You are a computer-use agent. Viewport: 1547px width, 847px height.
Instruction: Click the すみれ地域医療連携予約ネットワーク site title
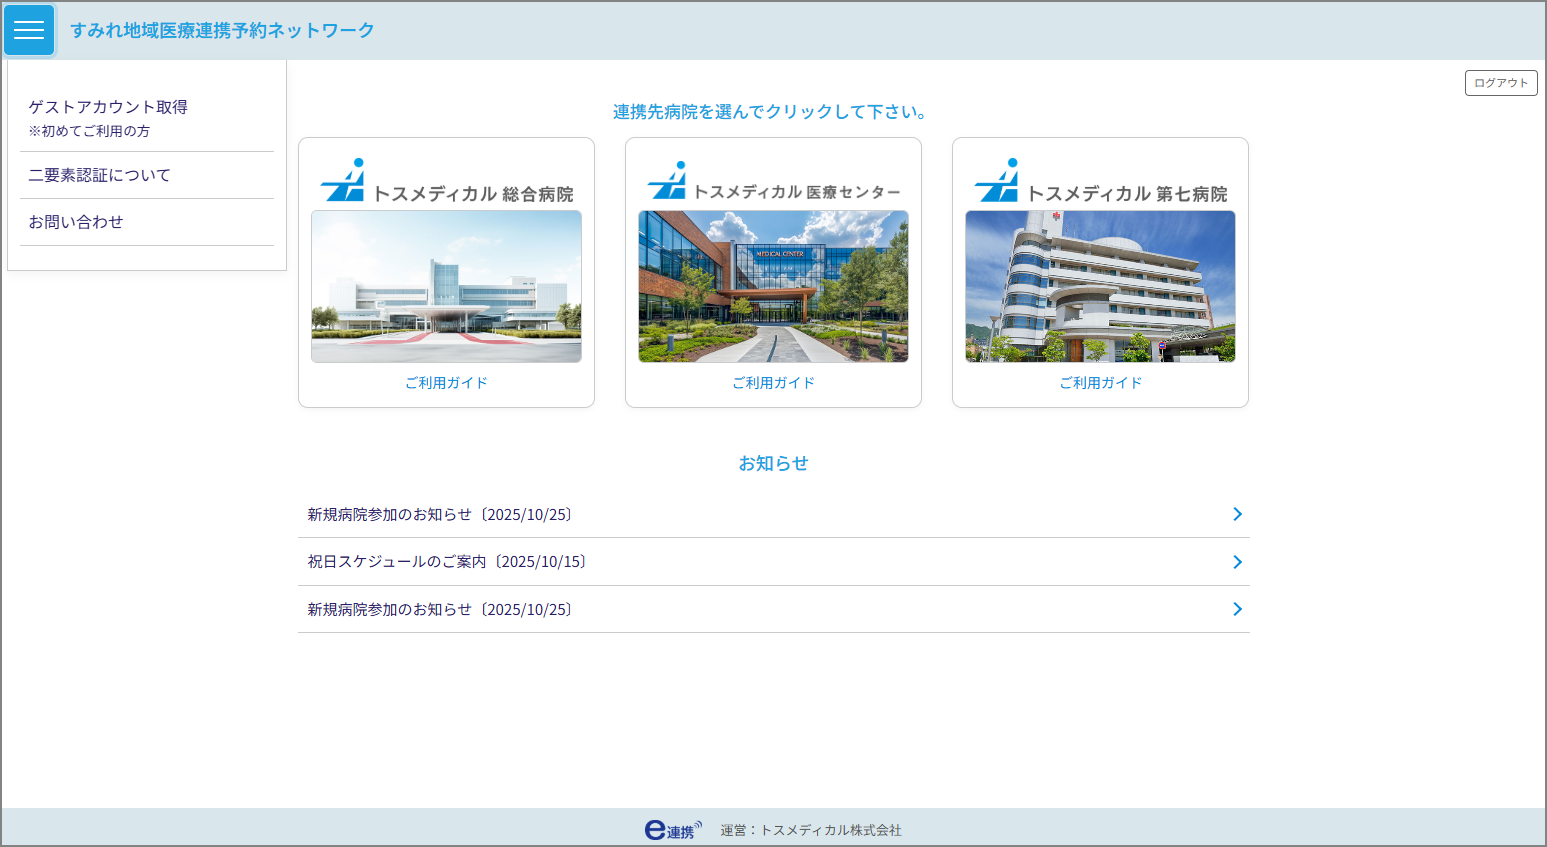[222, 31]
